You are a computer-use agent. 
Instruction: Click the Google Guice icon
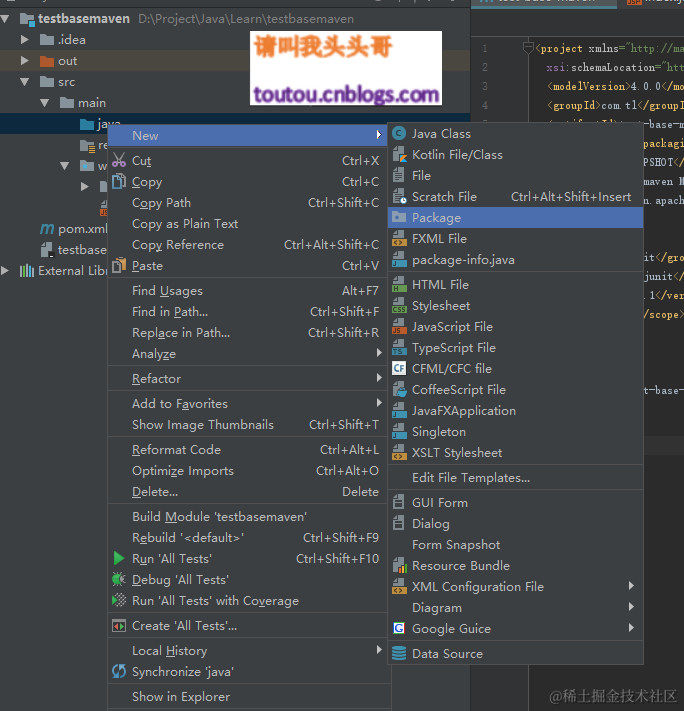pyautogui.click(x=399, y=628)
